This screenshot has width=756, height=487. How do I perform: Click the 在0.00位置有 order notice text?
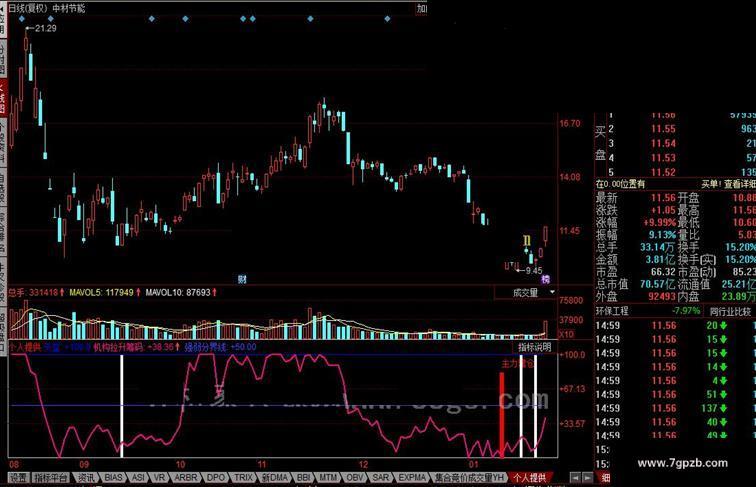click(620, 184)
